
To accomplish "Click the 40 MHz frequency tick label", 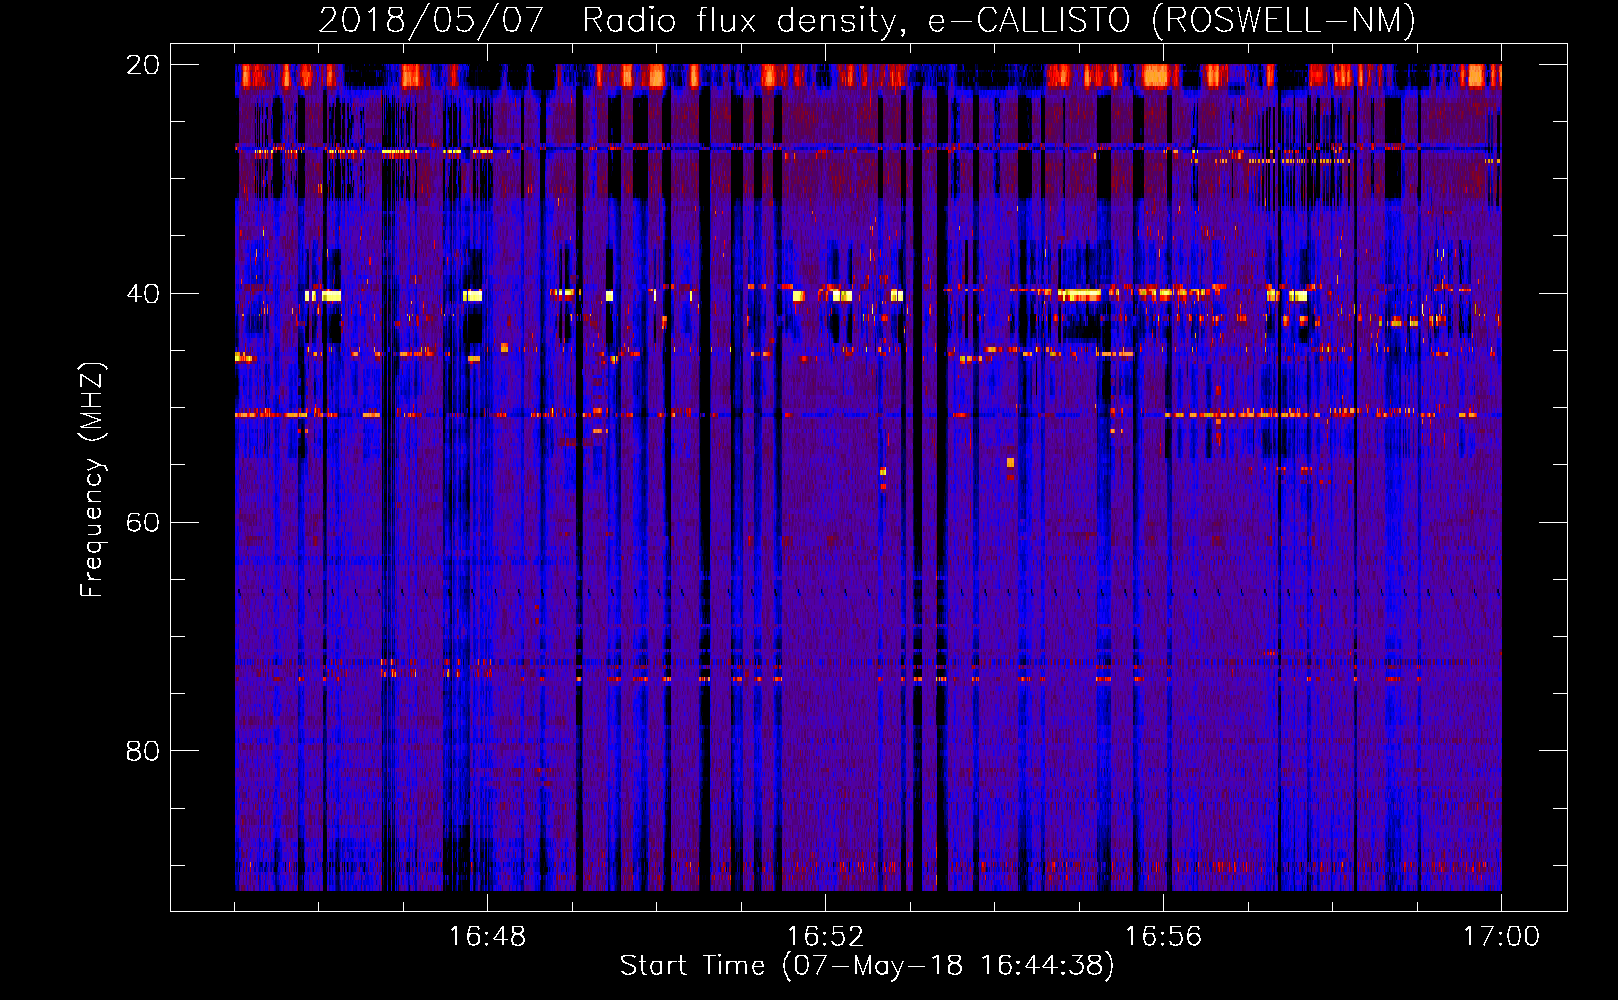I will pos(142,294).
